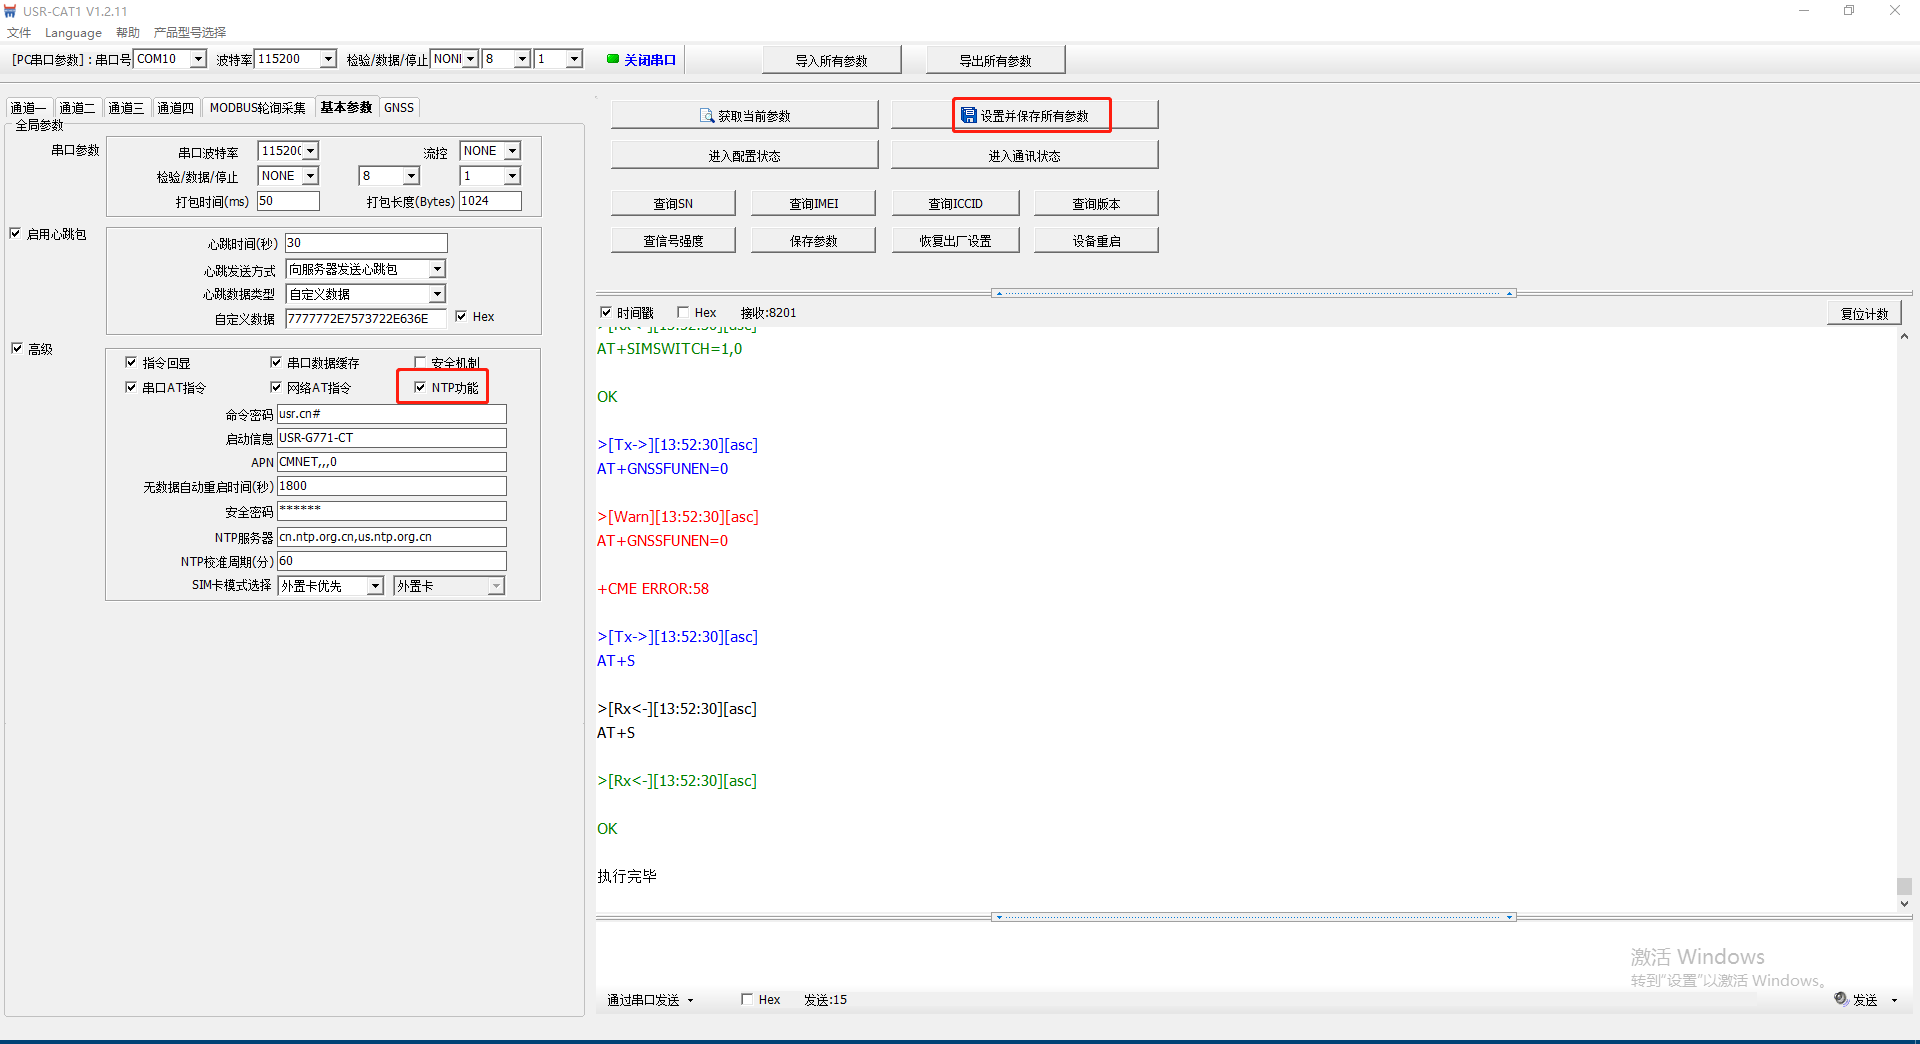The height and width of the screenshot is (1044, 1920).
Task: Open the MODBUS轮询采集 tab
Action: click(257, 108)
